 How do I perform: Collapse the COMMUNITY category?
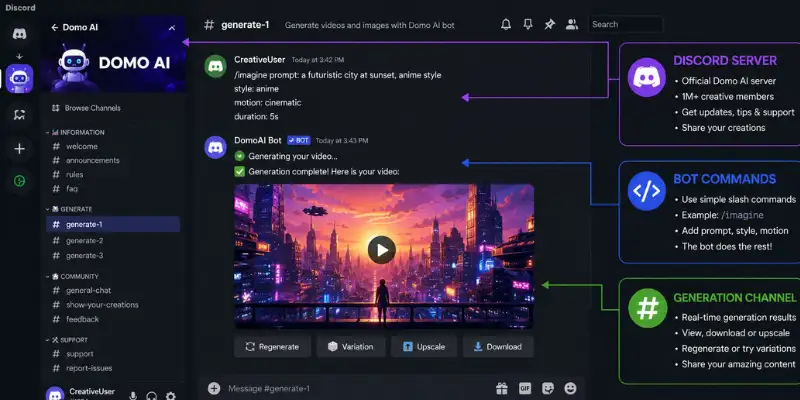coord(72,277)
